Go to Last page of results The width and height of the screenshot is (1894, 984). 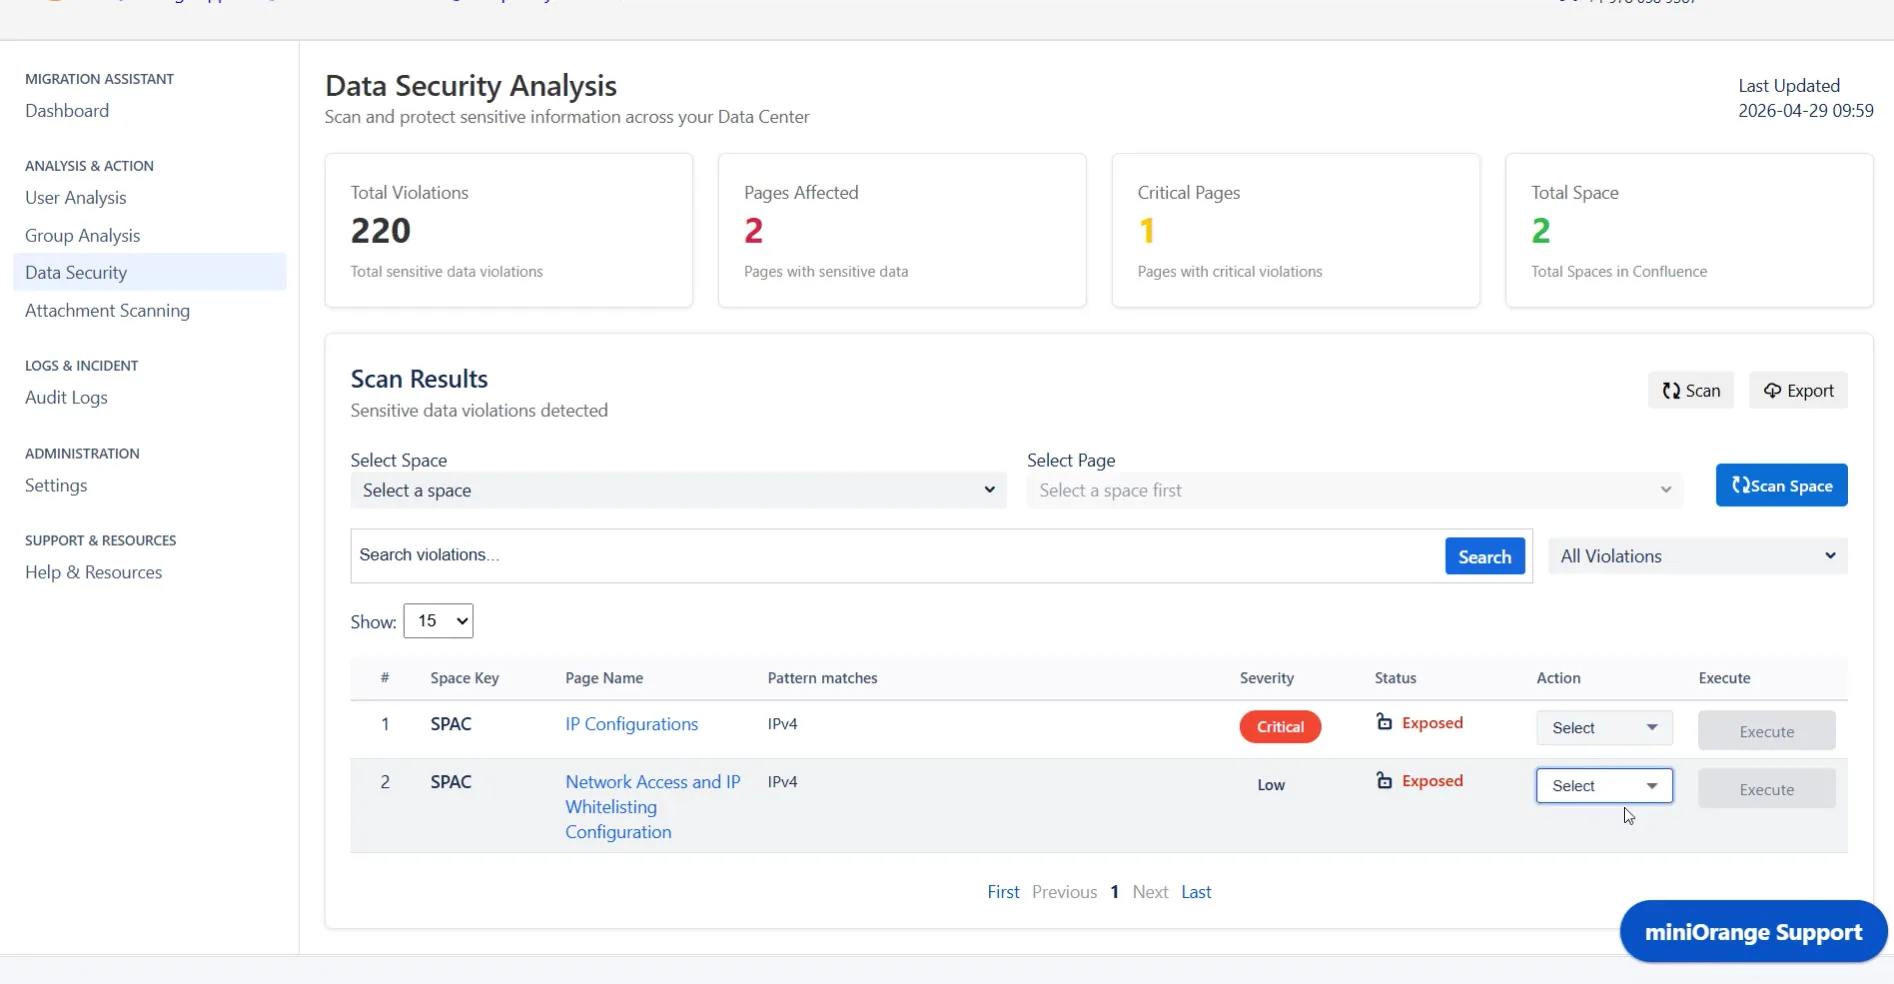tap(1196, 892)
